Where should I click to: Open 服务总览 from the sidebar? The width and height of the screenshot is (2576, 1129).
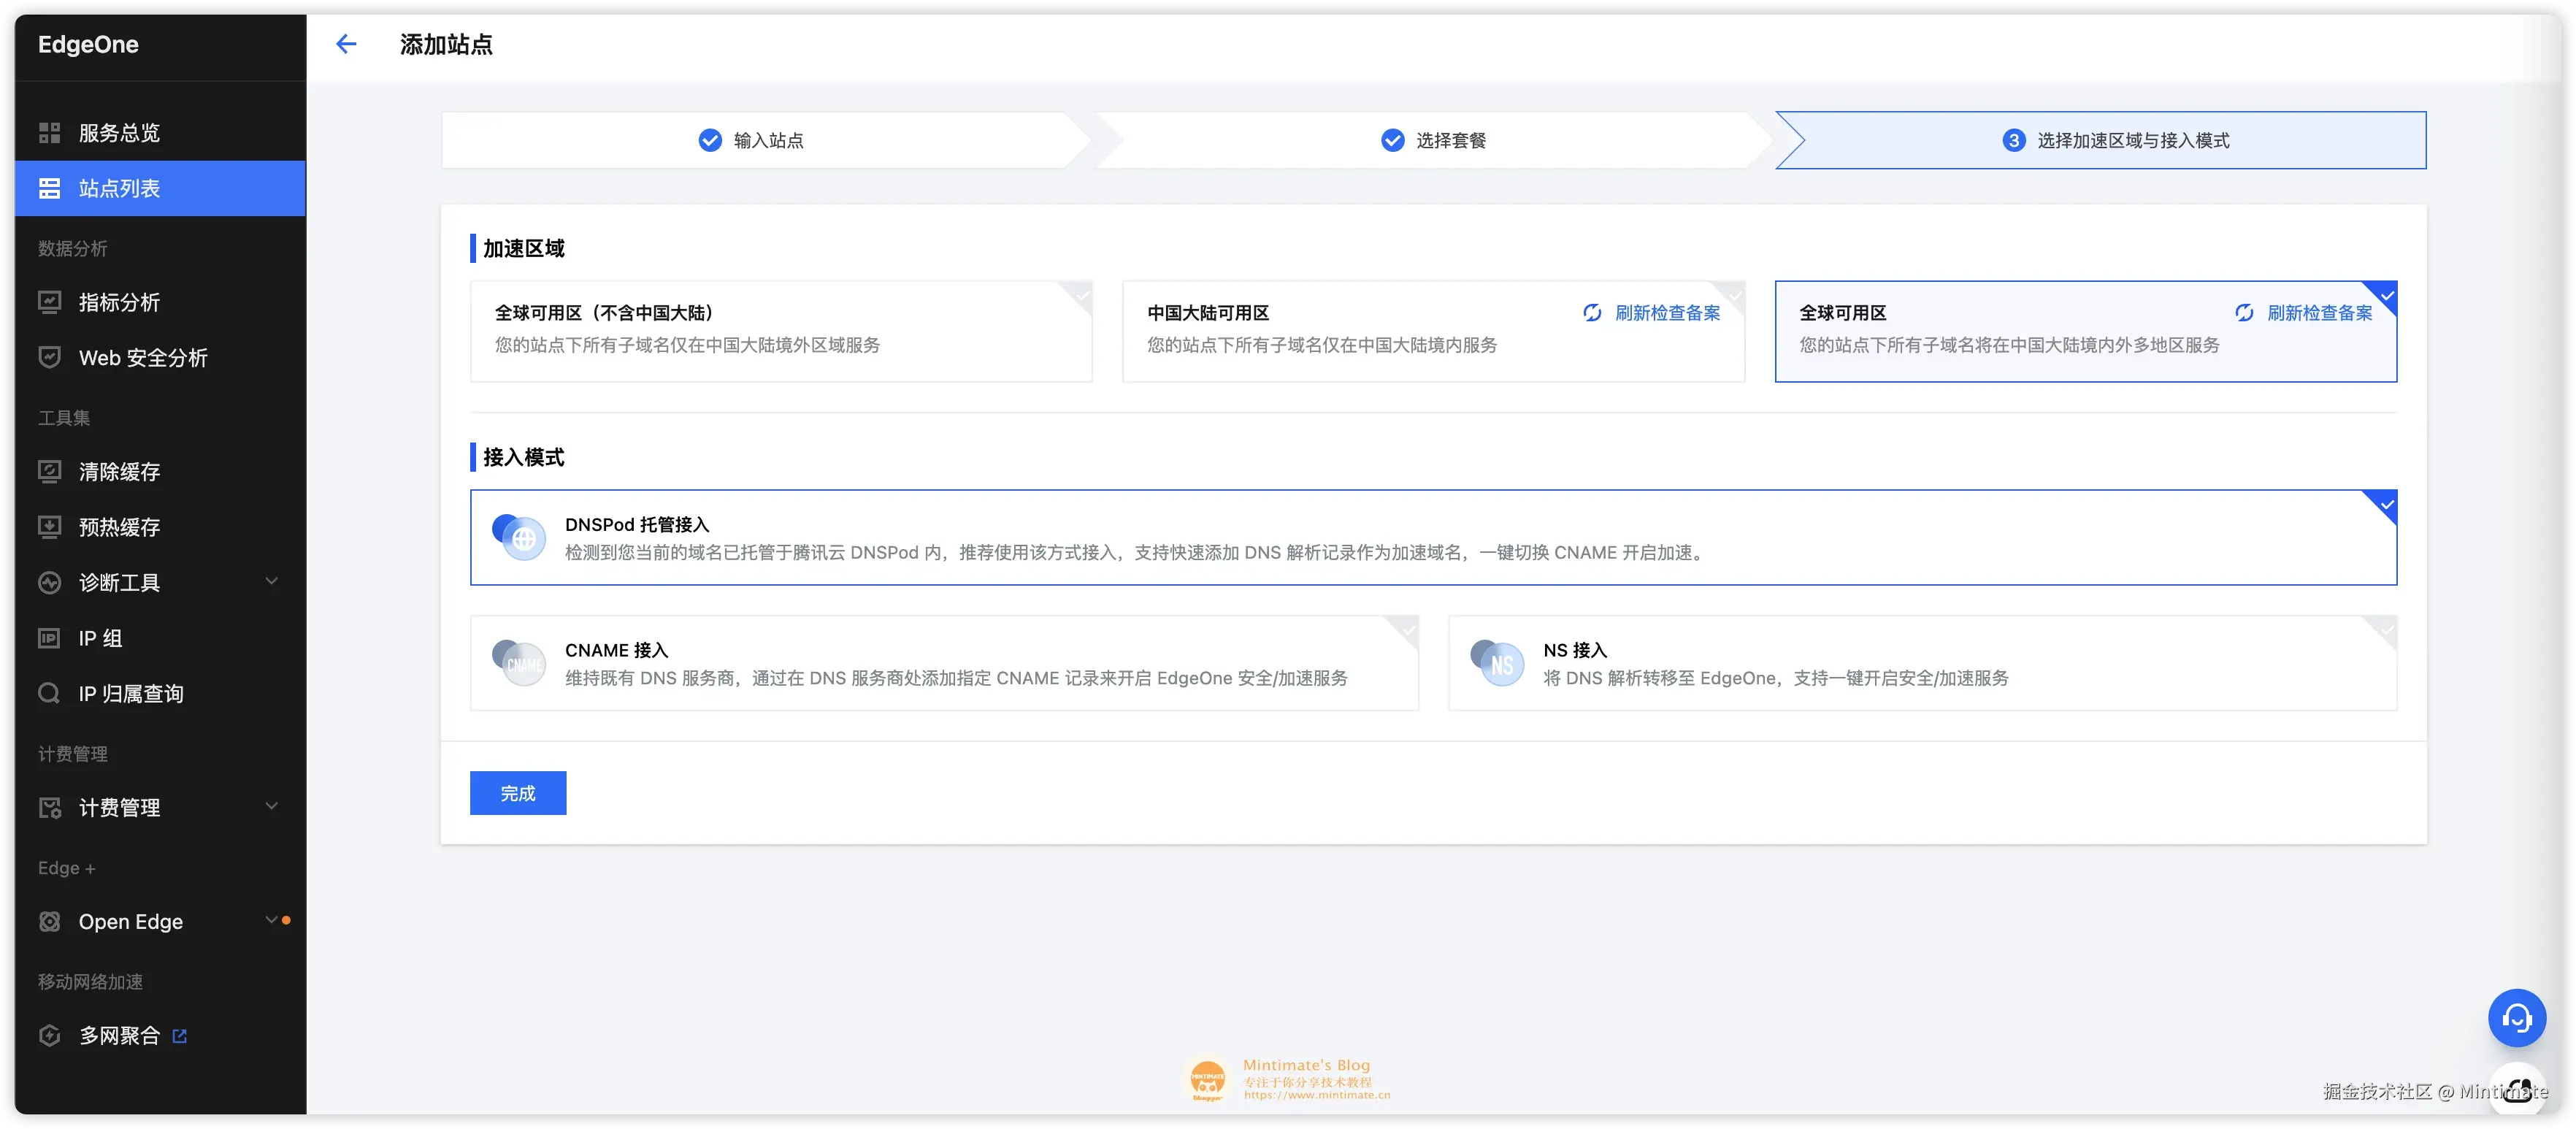point(120,132)
